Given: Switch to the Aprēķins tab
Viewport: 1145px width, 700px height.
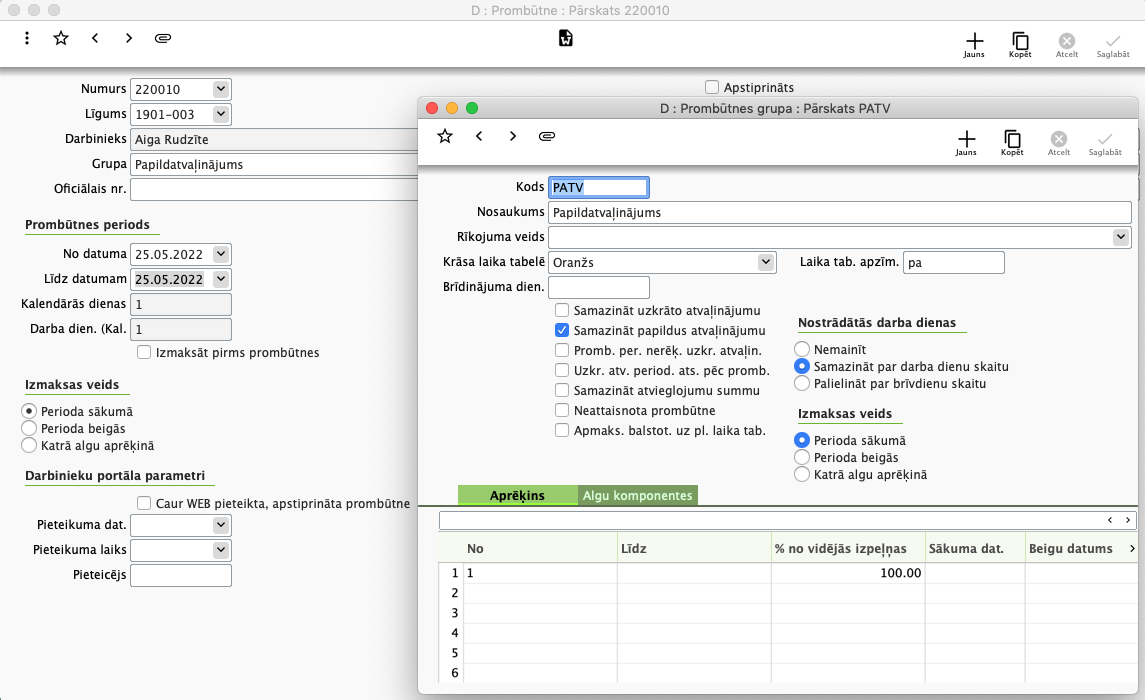Looking at the screenshot, I should (517, 495).
